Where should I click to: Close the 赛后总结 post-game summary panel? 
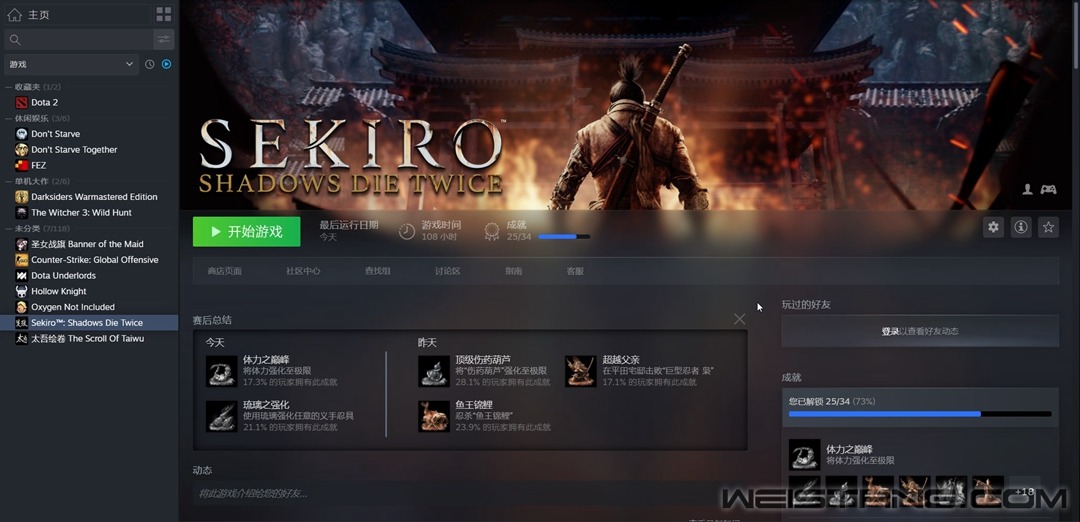coord(739,319)
